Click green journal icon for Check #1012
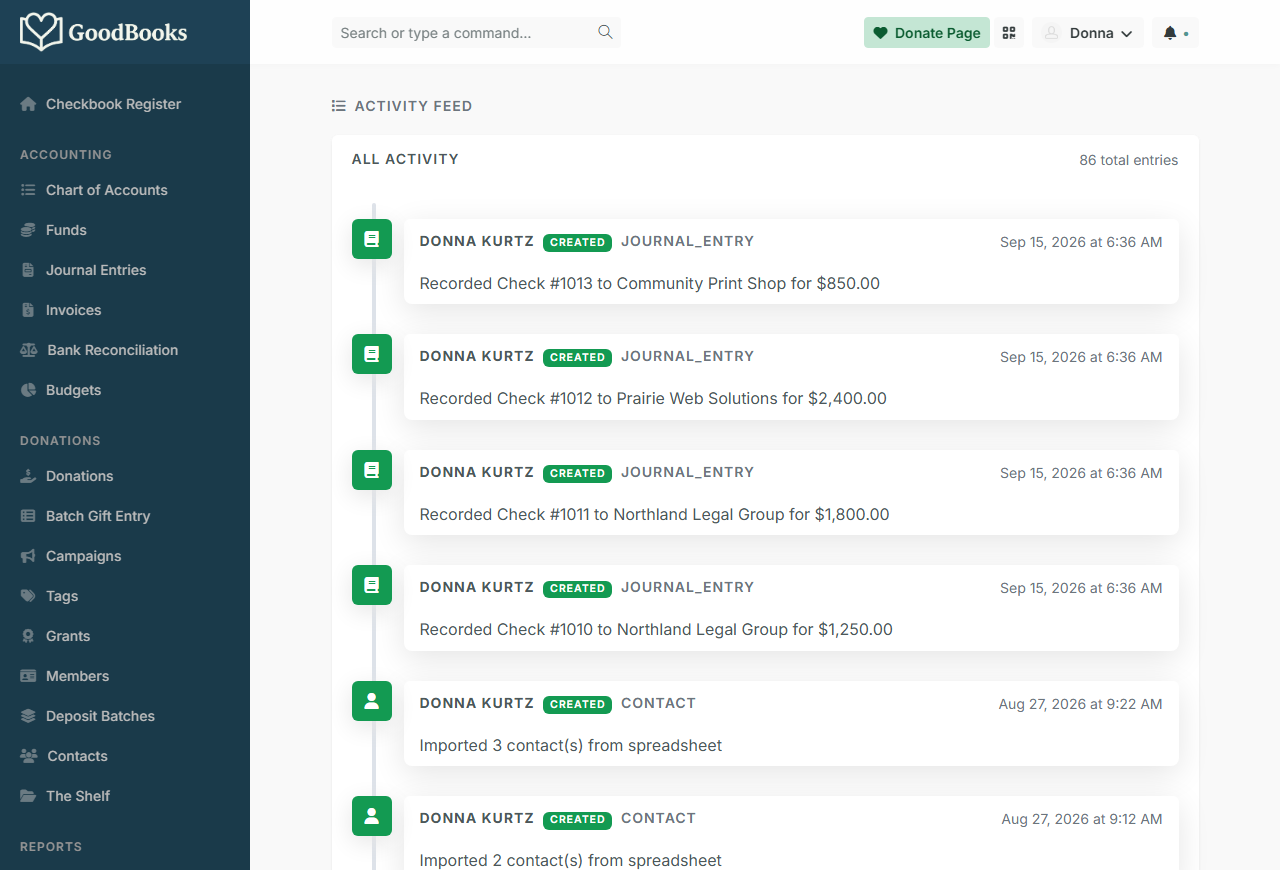1280x870 pixels. [x=372, y=354]
